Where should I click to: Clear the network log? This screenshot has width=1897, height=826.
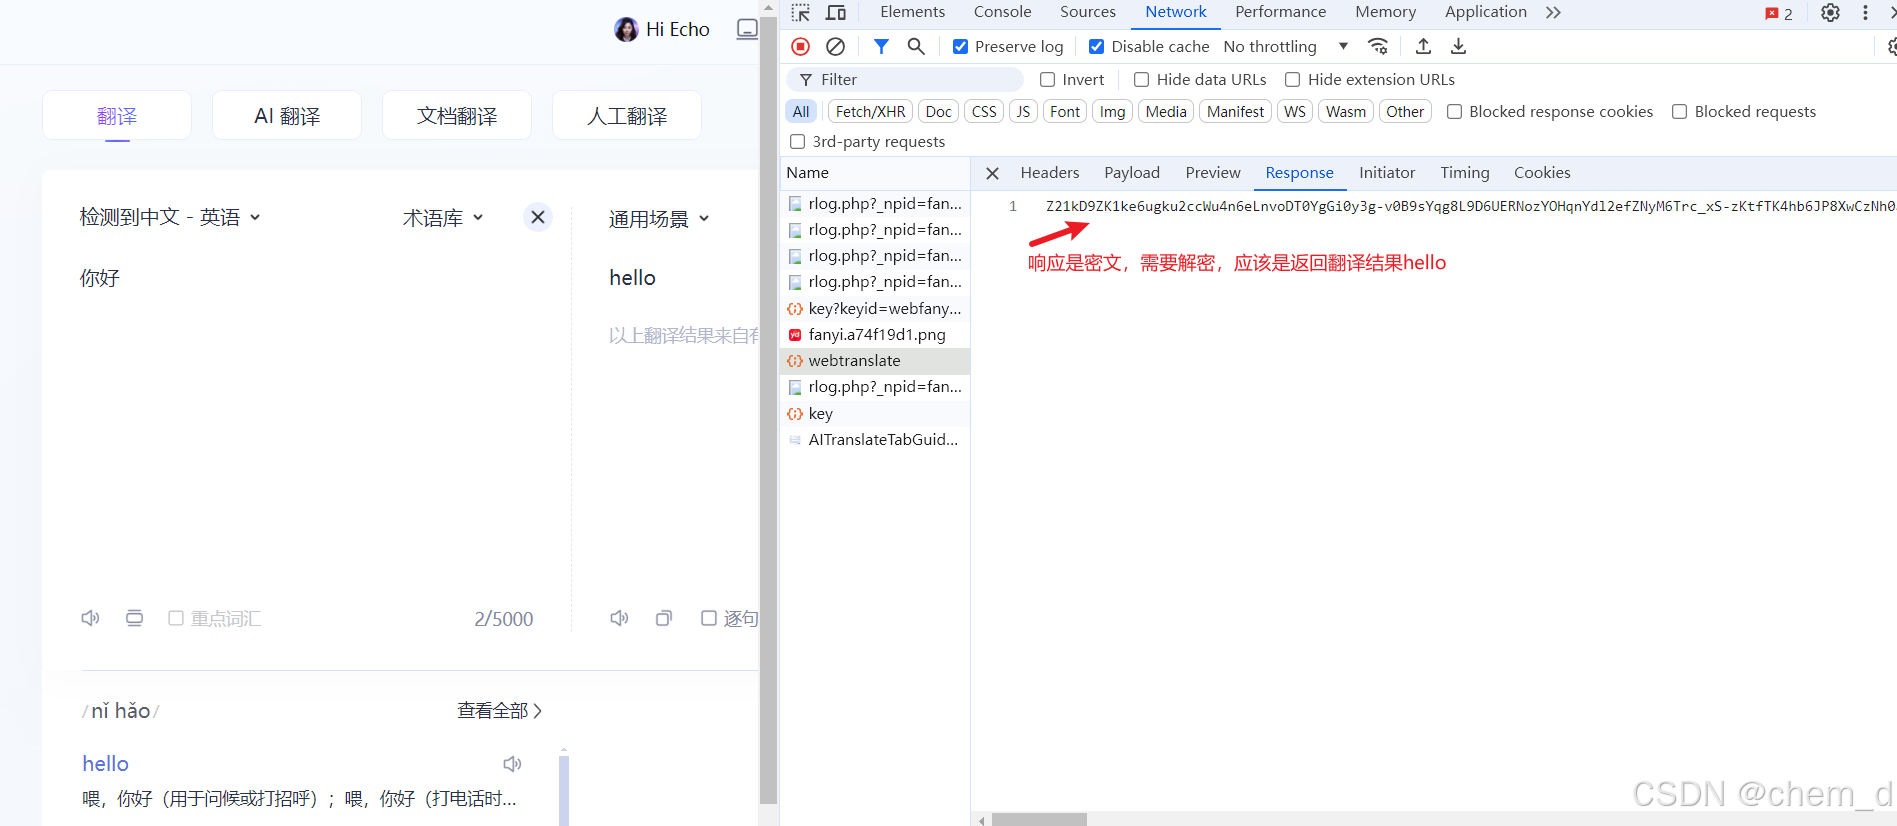coord(836,46)
